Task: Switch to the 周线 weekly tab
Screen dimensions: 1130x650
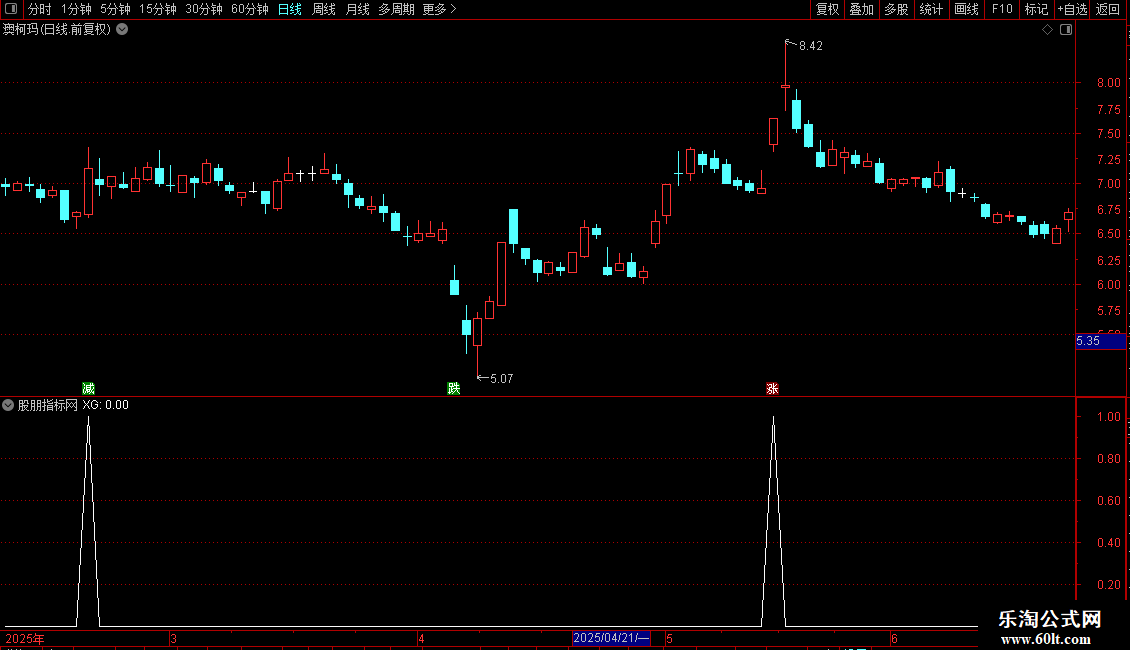Action: [324, 9]
